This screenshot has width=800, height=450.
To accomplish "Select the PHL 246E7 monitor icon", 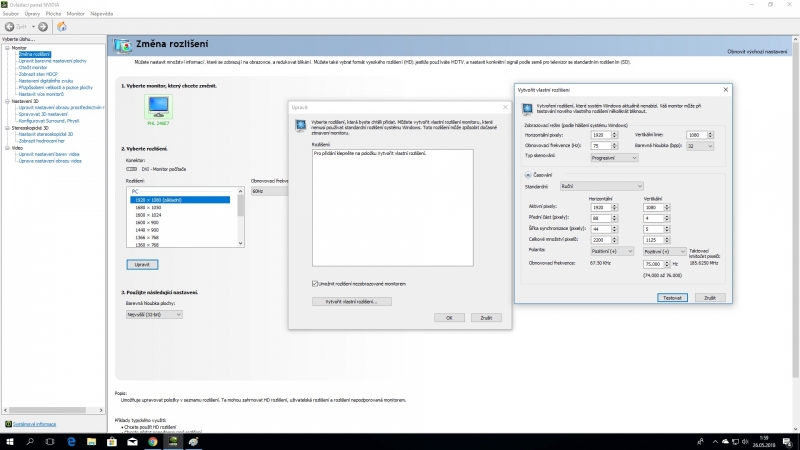I will [158, 106].
